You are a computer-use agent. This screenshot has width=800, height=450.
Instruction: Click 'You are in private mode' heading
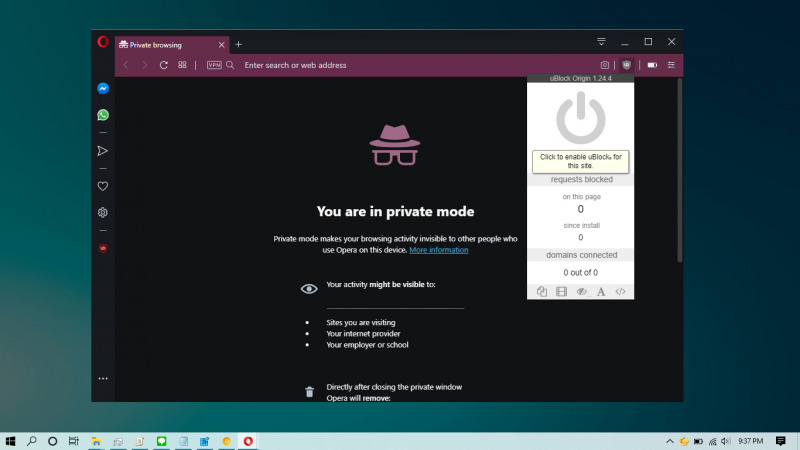click(x=395, y=212)
